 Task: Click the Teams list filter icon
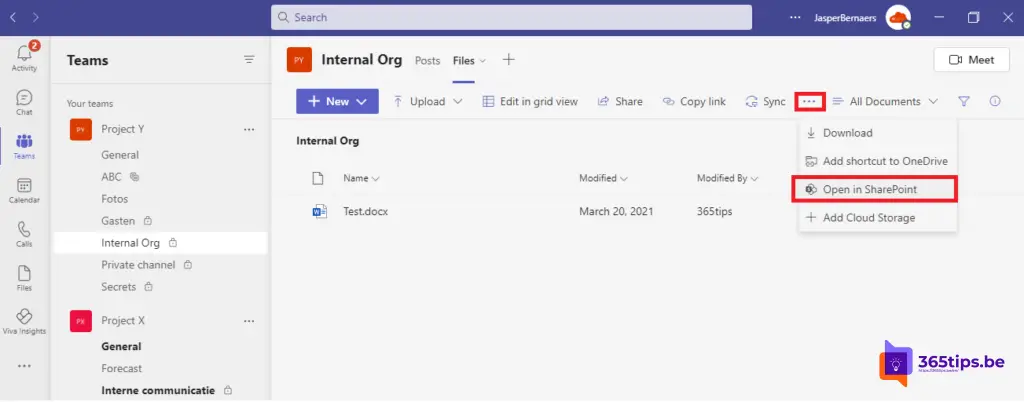click(249, 60)
